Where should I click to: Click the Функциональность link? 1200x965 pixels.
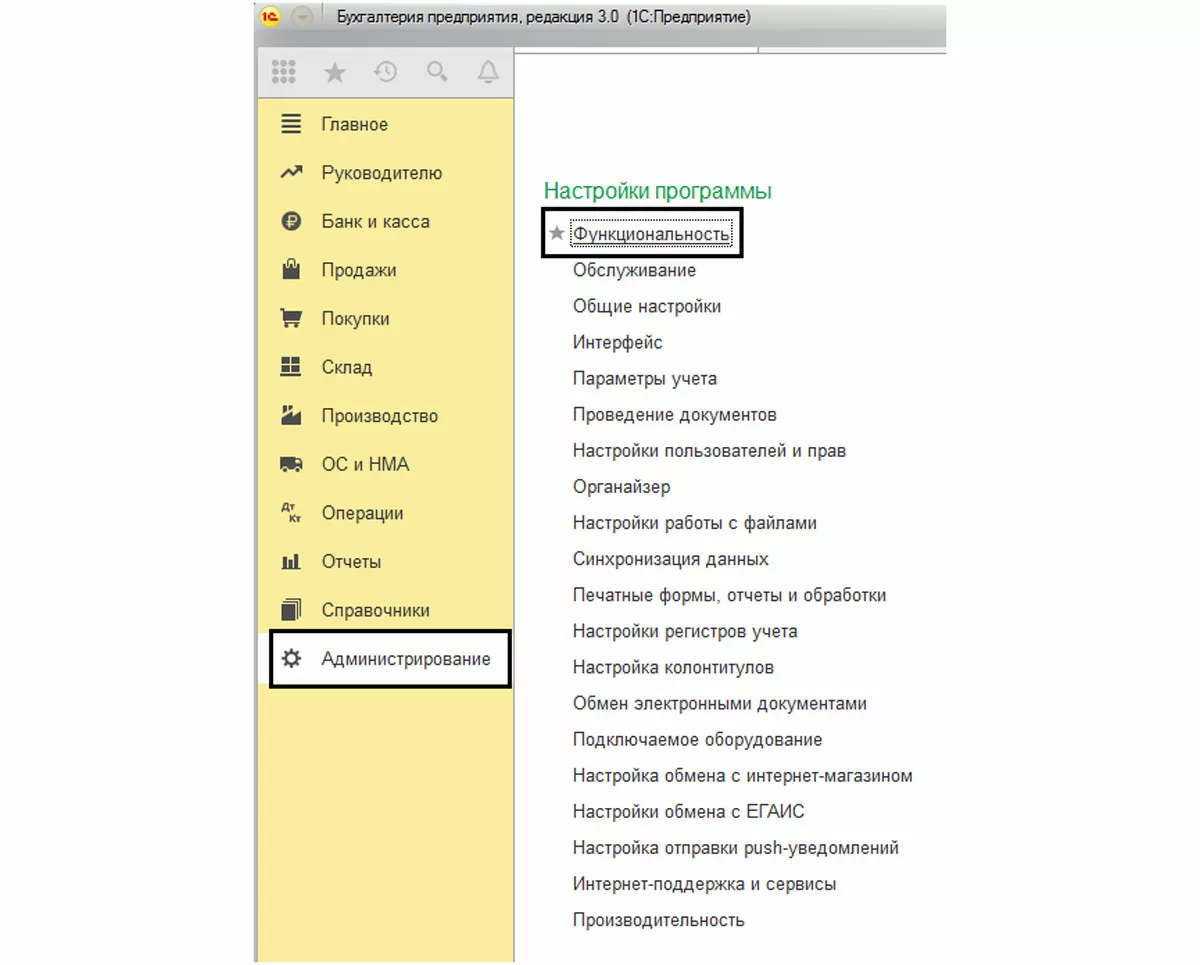coord(651,234)
